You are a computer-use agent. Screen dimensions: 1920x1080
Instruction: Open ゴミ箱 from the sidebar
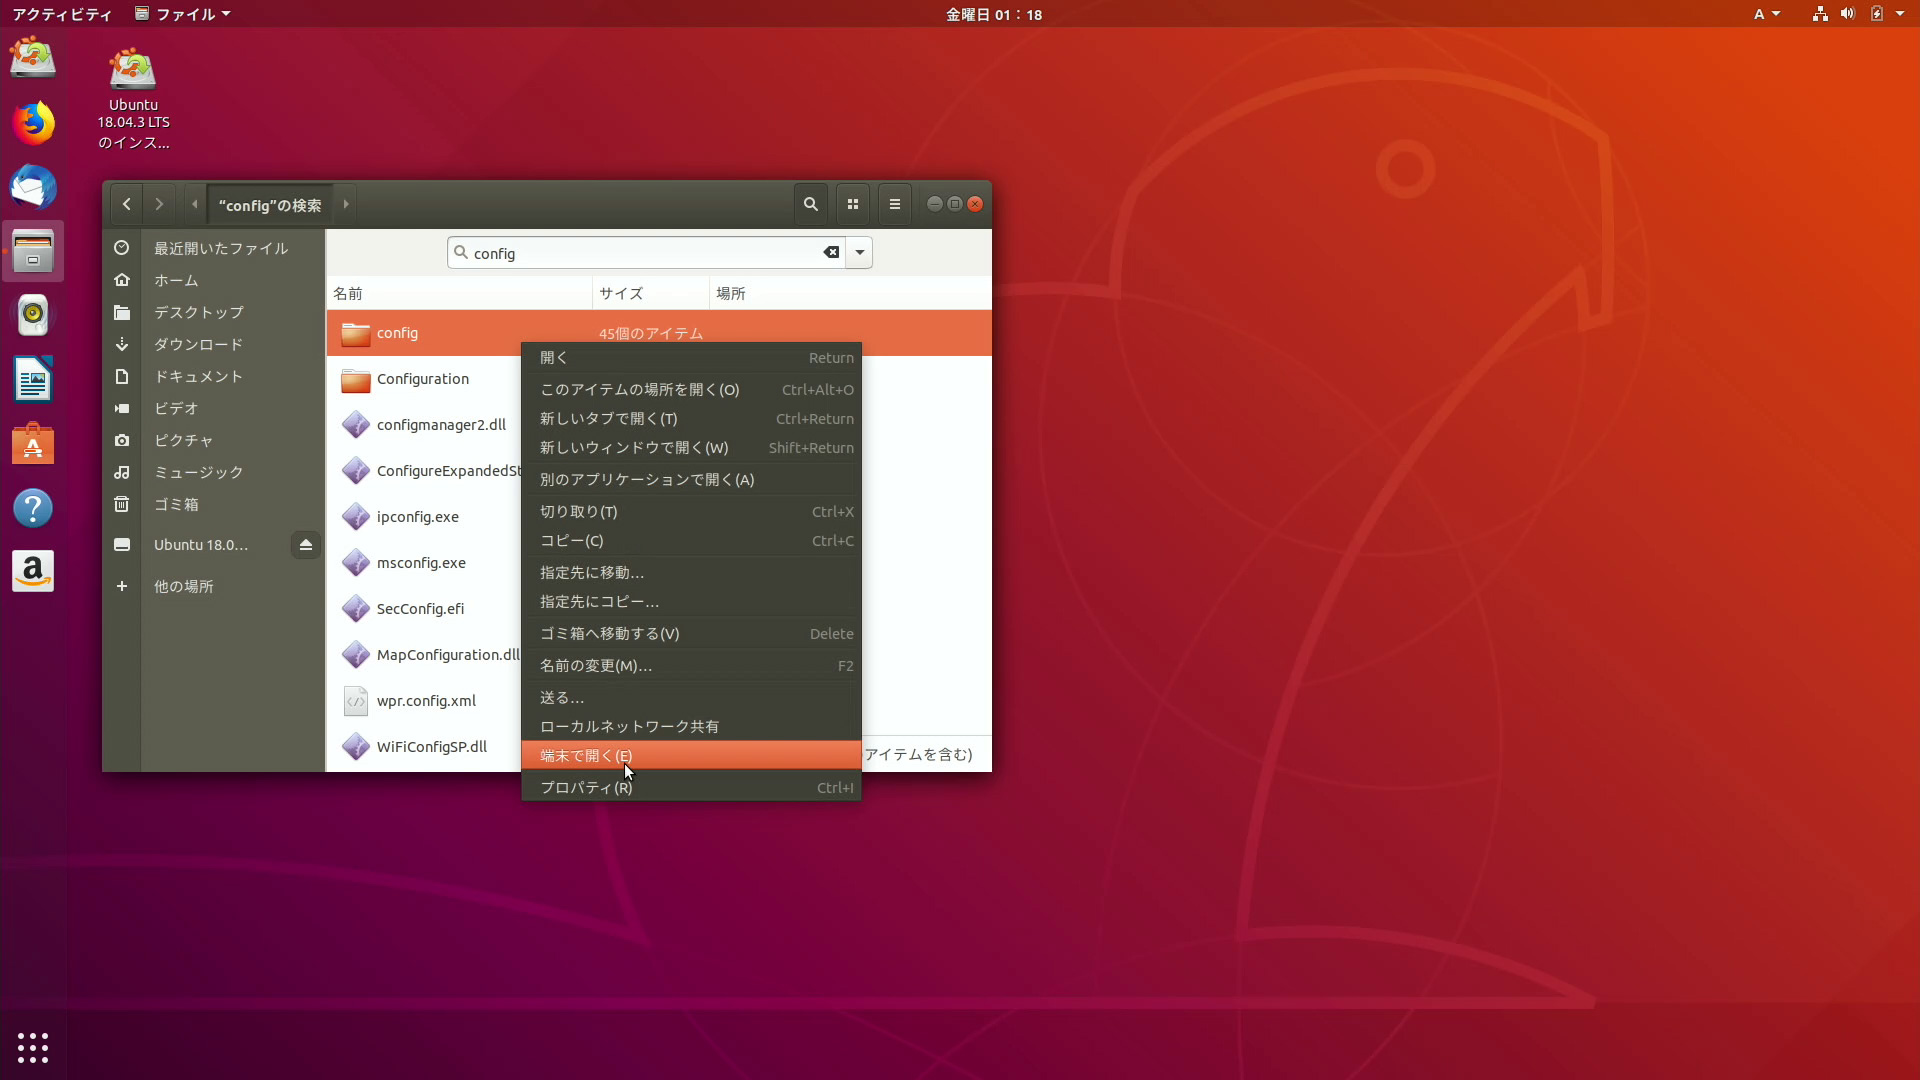pyautogui.click(x=178, y=505)
